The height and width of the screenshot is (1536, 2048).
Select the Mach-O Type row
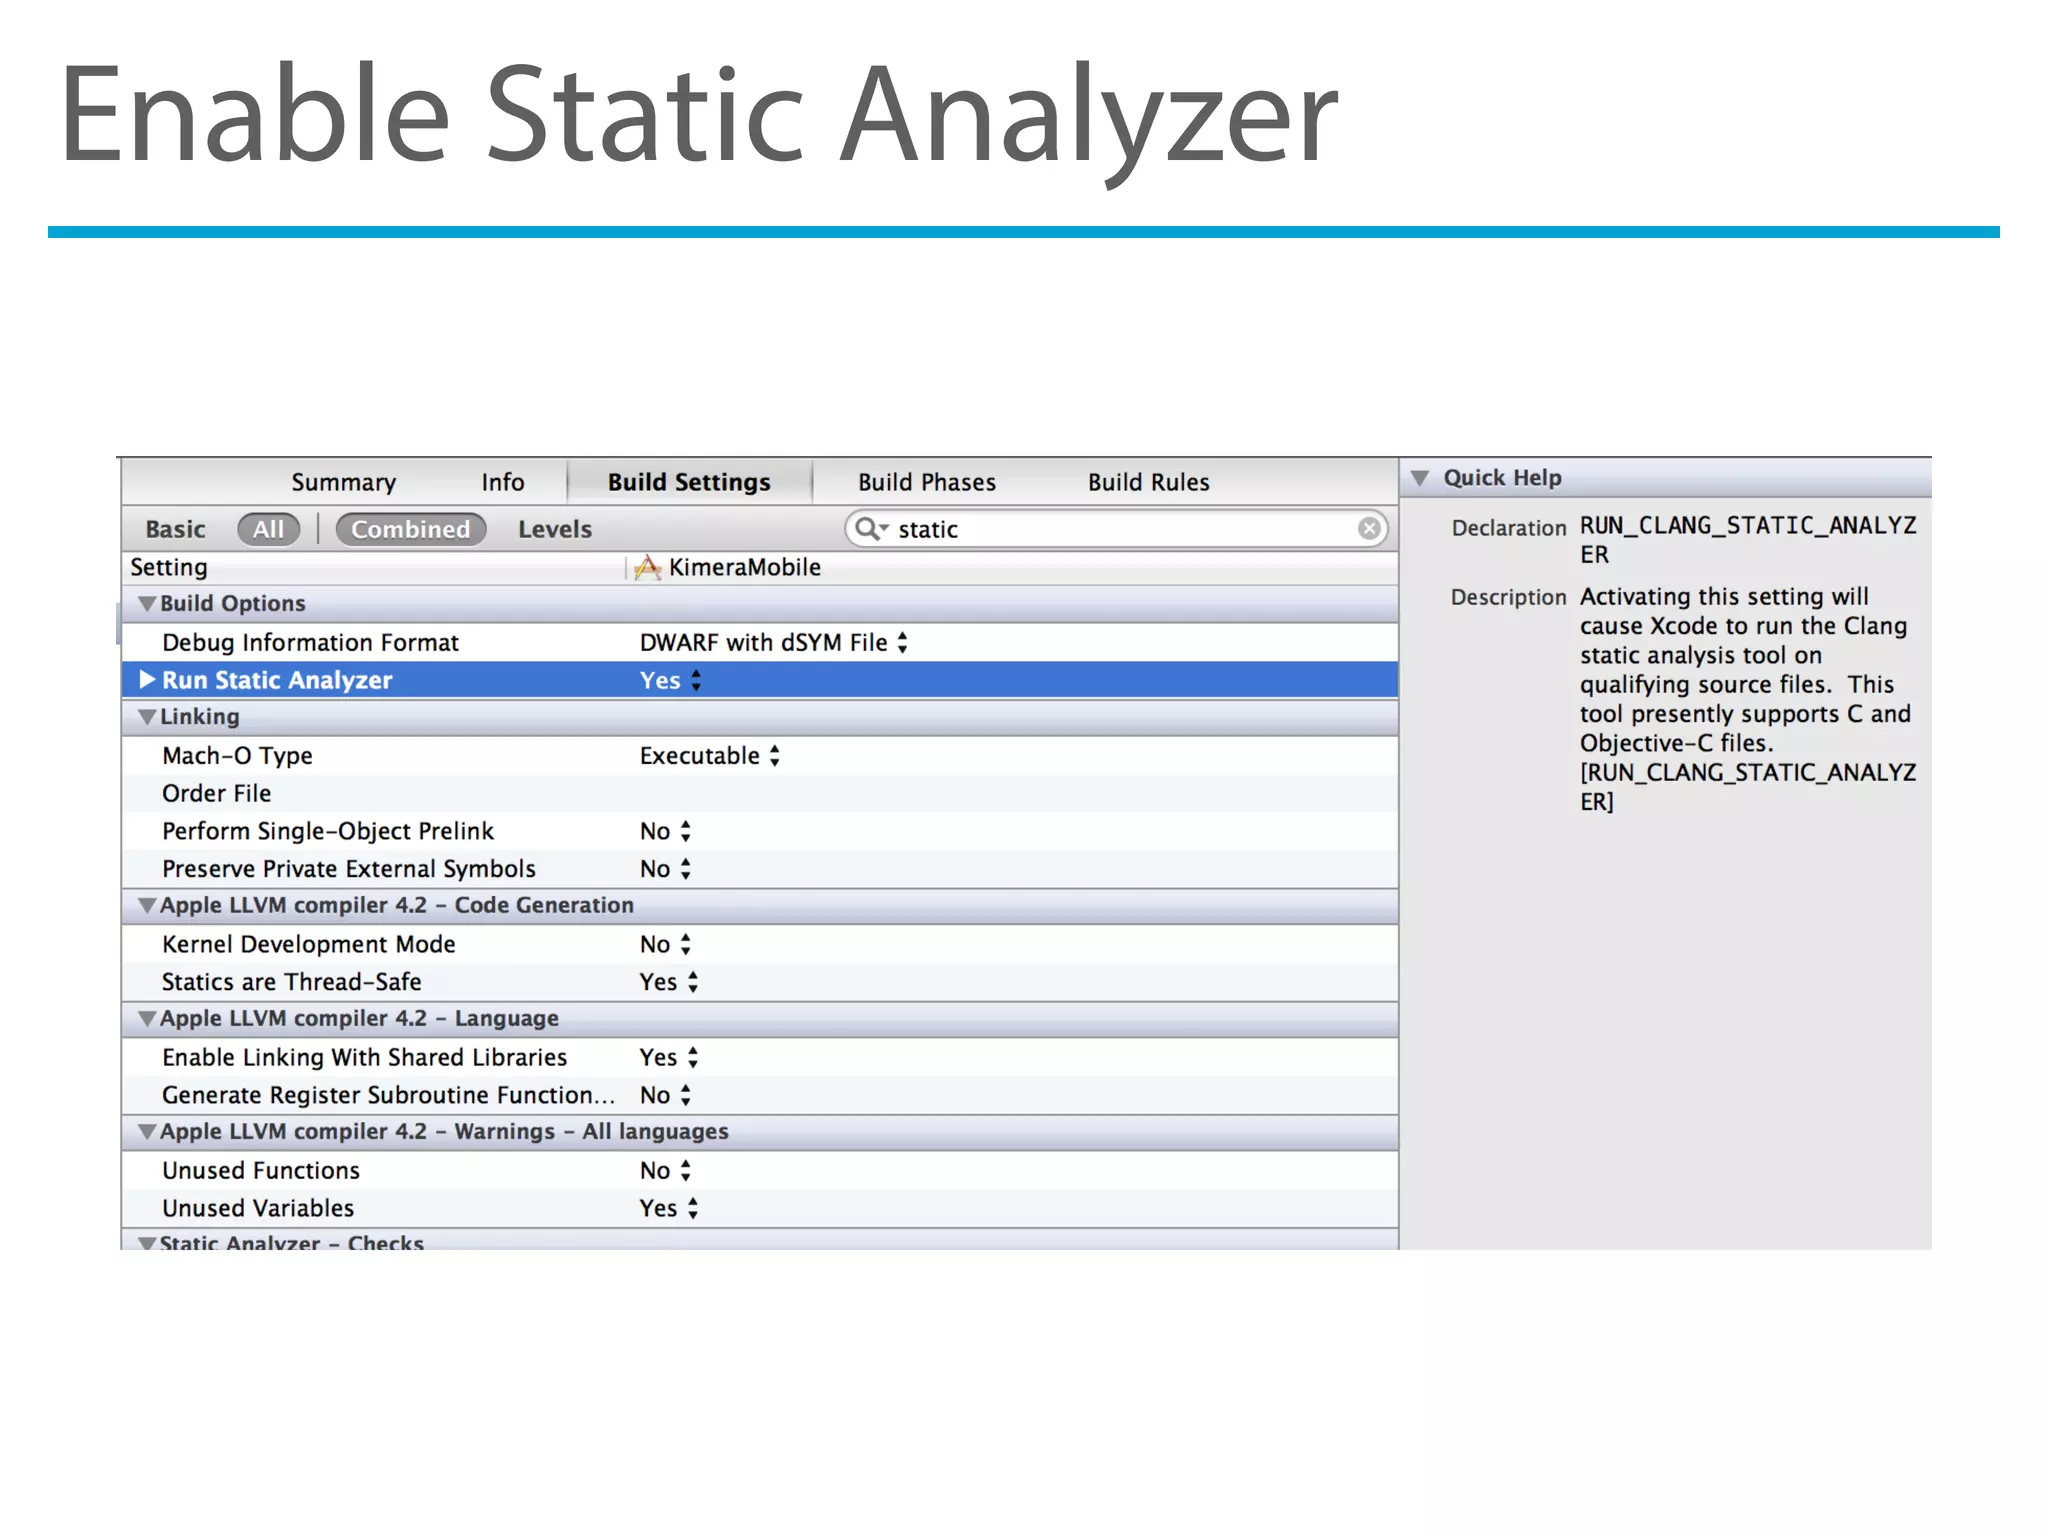coord(760,756)
